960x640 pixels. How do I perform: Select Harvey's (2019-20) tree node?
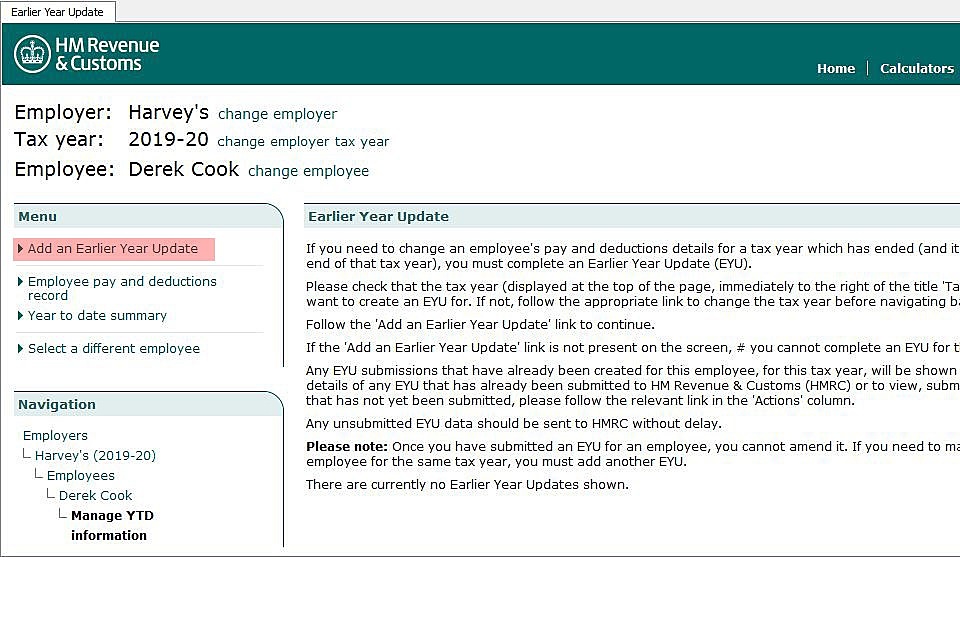pyautogui.click(x=95, y=456)
